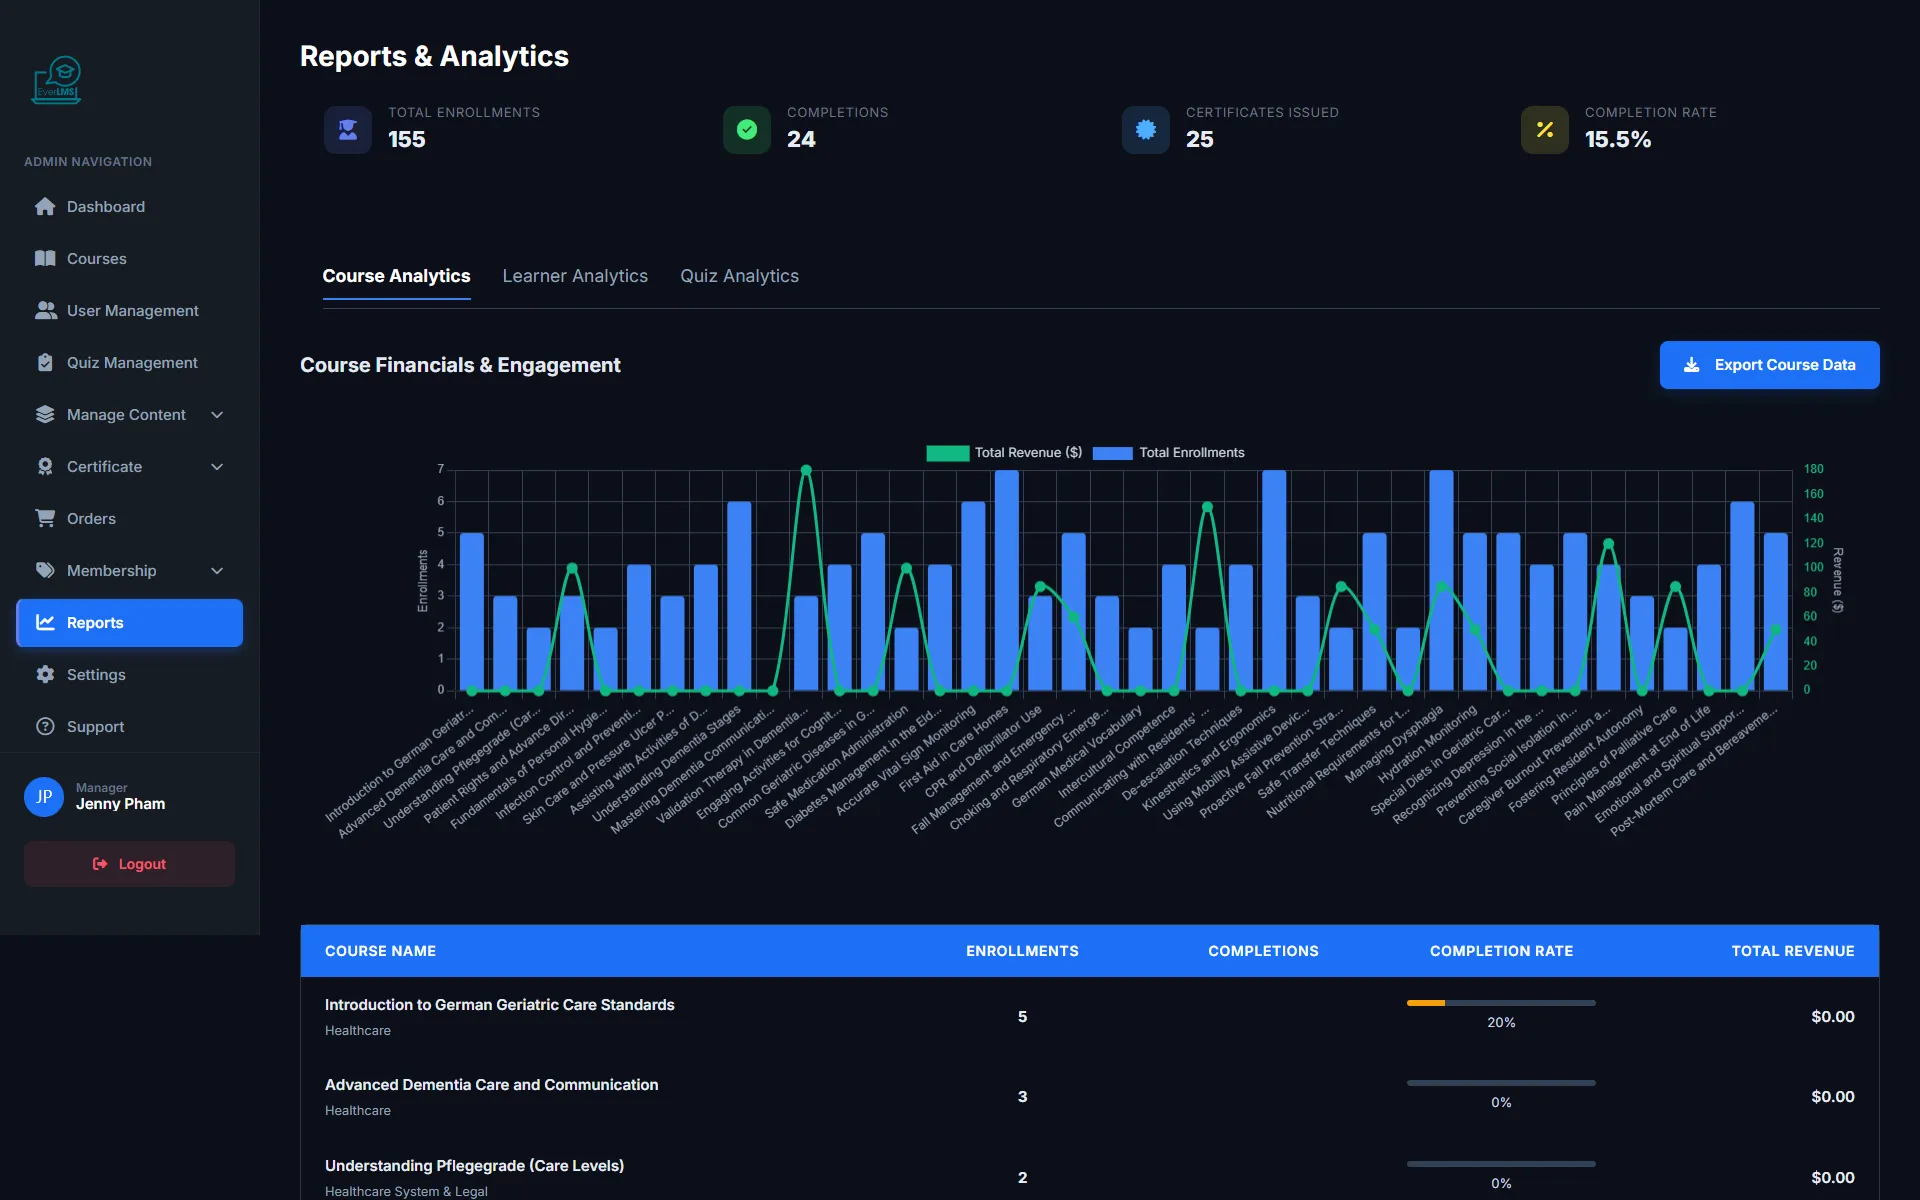This screenshot has height=1200, width=1920.
Task: Click the Export Course Data button
Action: click(x=1769, y=365)
